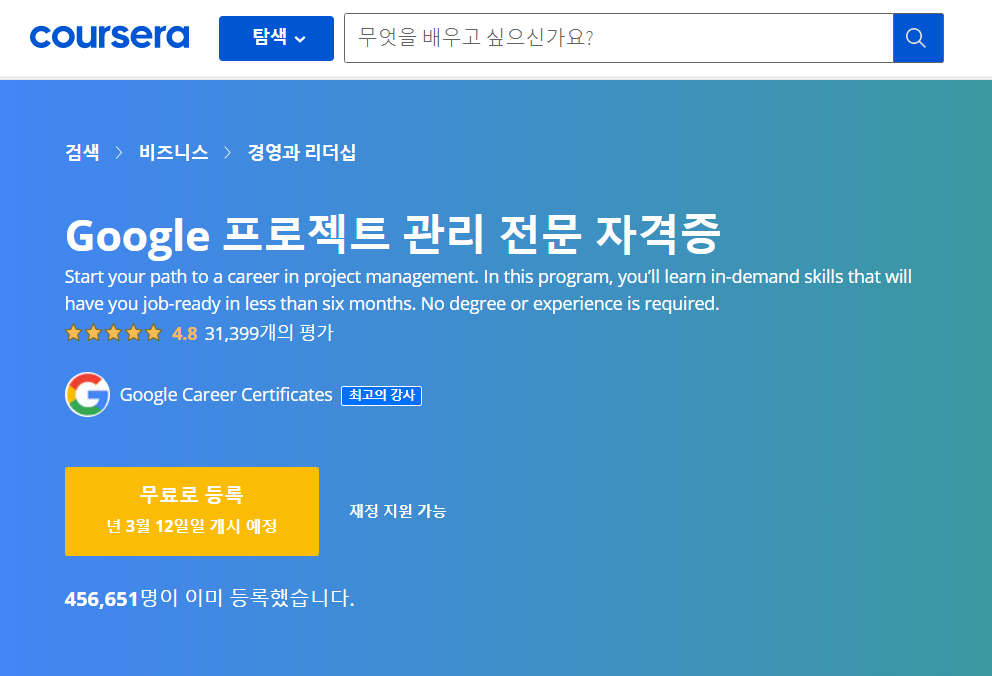Open the 재정 지원 가능 link
The width and height of the screenshot is (992, 676).
click(398, 511)
